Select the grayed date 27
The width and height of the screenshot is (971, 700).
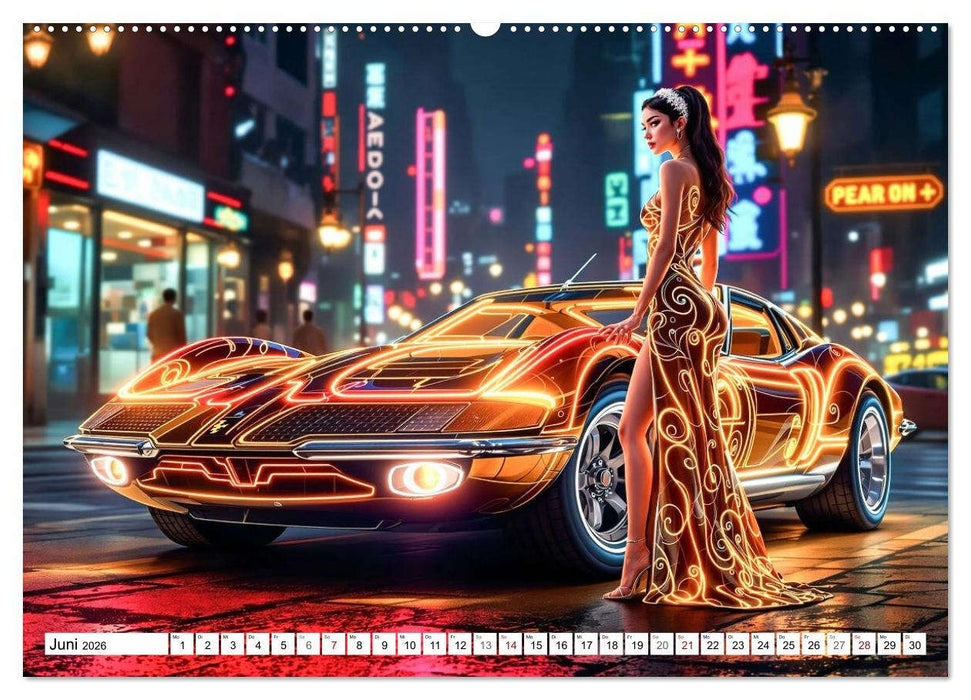click(838, 645)
